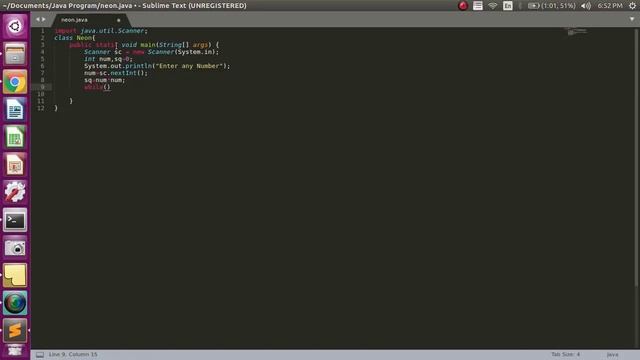The image size is (640, 360).
Task: Open sound volume indicator menu
Action: [586, 6]
